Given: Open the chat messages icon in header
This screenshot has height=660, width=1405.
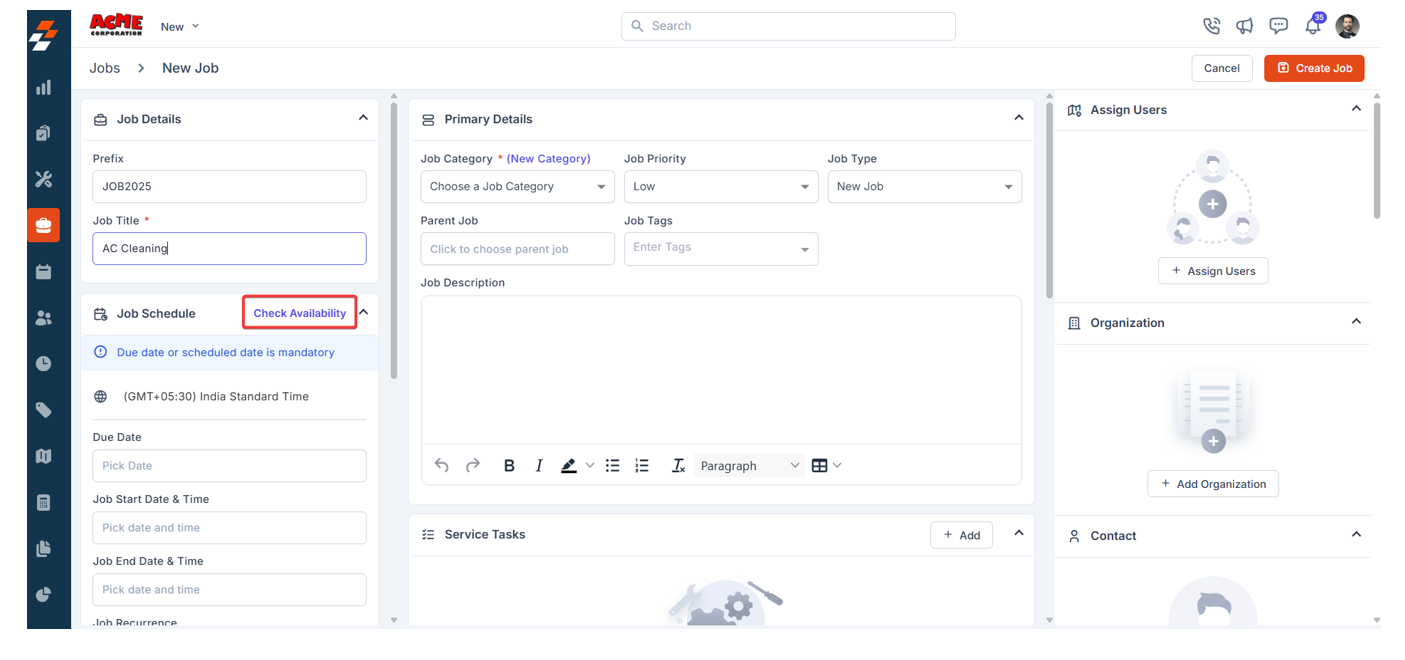Looking at the screenshot, I should [x=1278, y=26].
